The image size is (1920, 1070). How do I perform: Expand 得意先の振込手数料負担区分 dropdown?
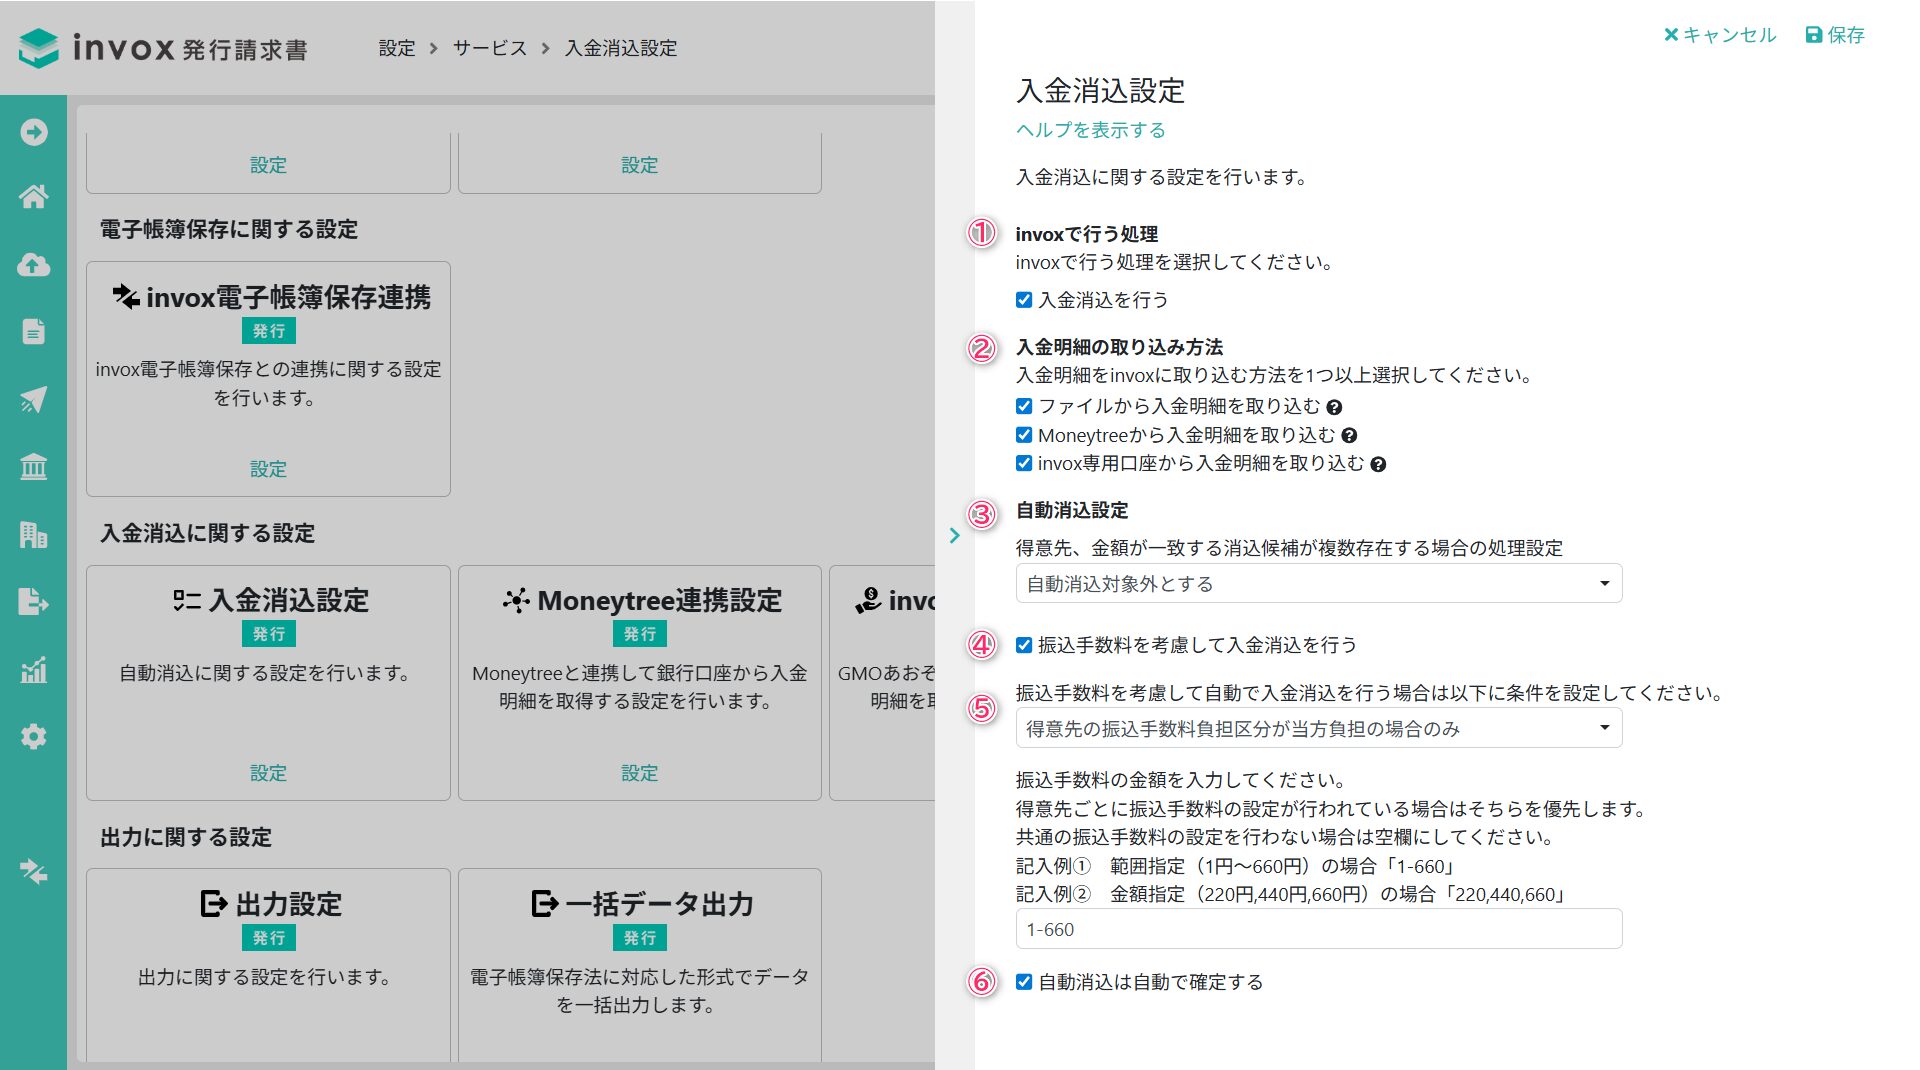coord(1318,729)
